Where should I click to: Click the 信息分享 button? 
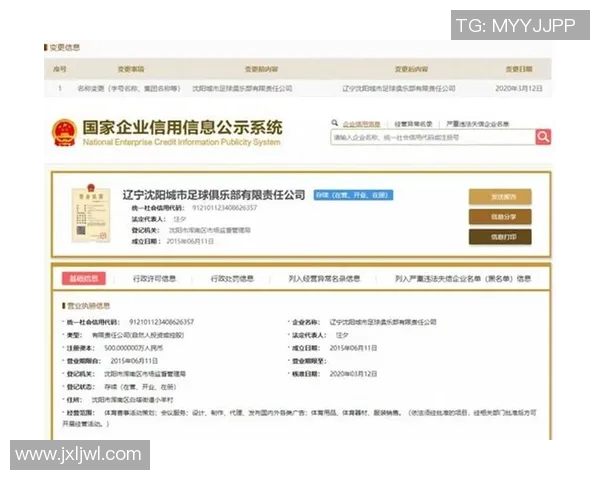[x=500, y=217]
